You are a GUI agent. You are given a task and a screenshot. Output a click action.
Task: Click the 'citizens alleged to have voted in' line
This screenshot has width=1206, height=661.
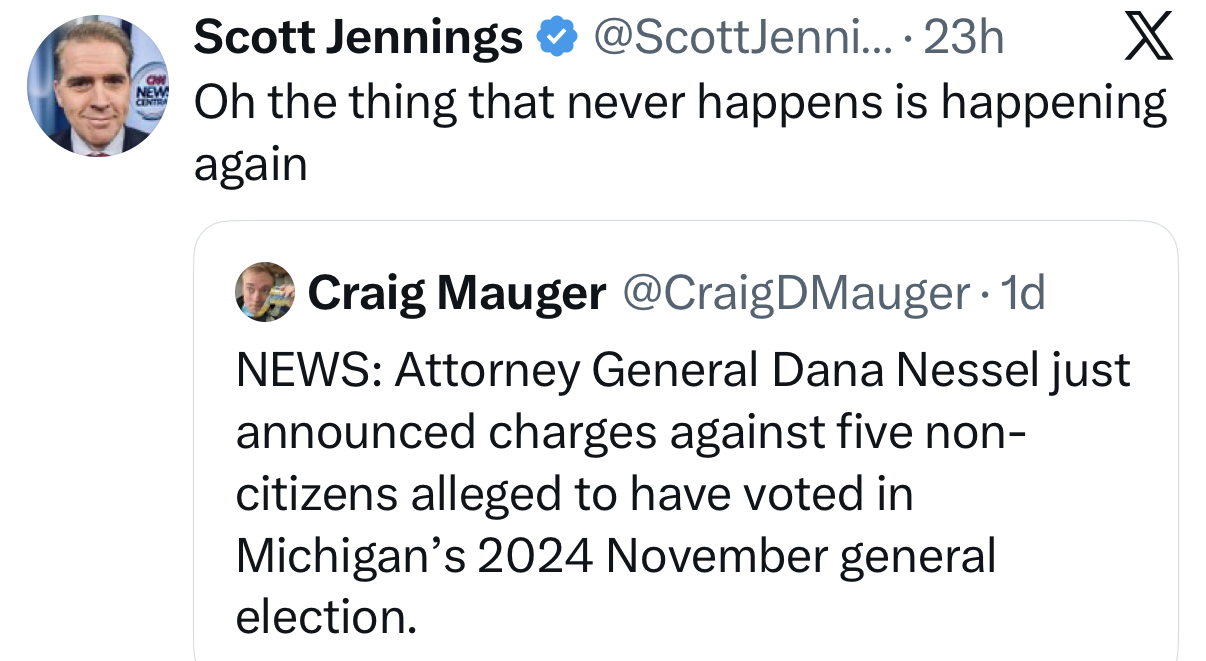574,494
